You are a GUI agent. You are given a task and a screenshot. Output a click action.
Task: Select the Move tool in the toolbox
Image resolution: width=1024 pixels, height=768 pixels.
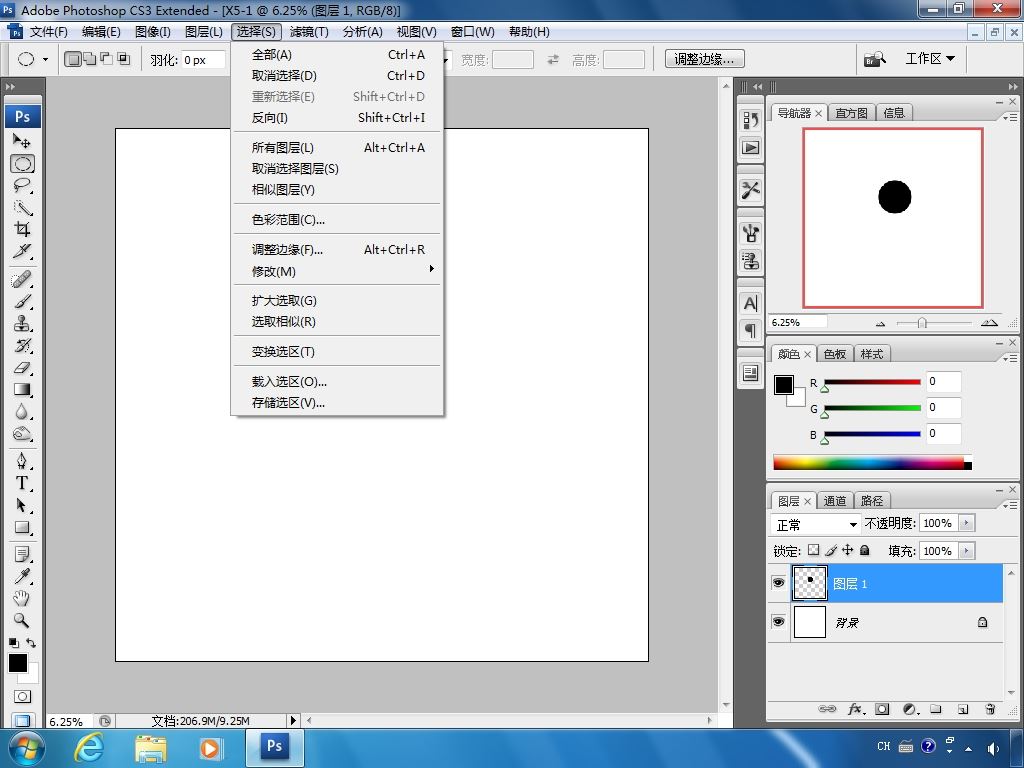[x=22, y=141]
